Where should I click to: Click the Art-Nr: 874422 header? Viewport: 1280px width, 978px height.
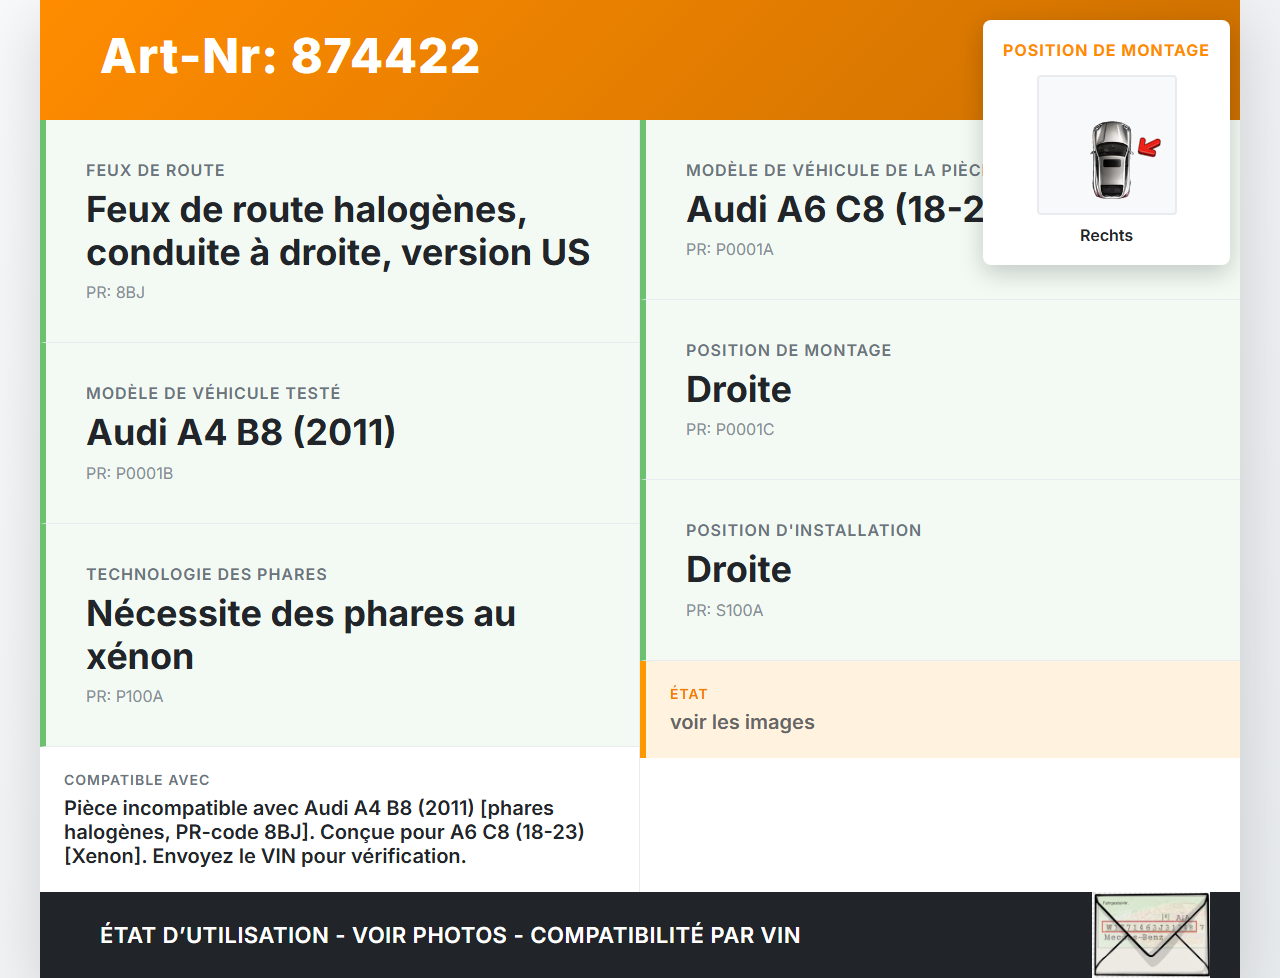click(x=290, y=56)
